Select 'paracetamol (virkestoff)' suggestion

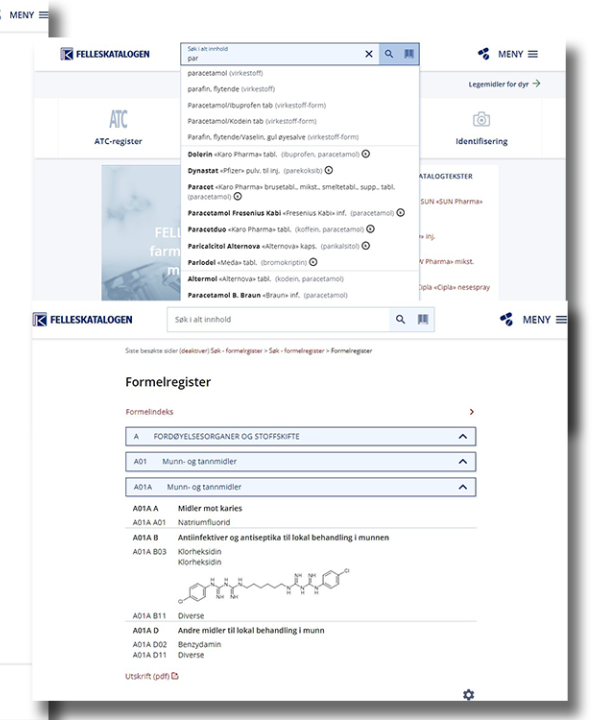tap(225, 74)
